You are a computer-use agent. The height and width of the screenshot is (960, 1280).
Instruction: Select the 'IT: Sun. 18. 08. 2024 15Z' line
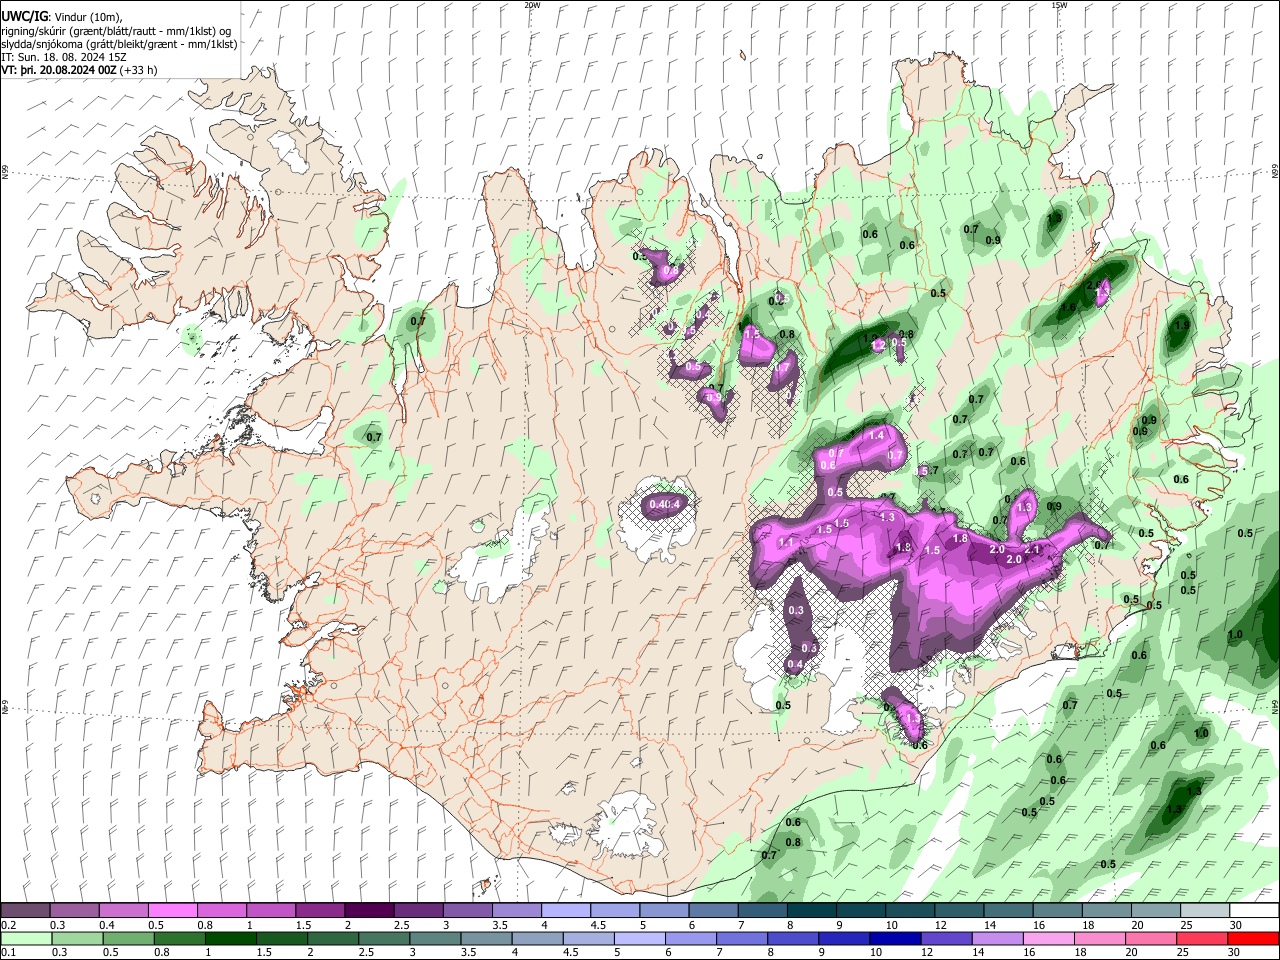pyautogui.click(x=66, y=57)
